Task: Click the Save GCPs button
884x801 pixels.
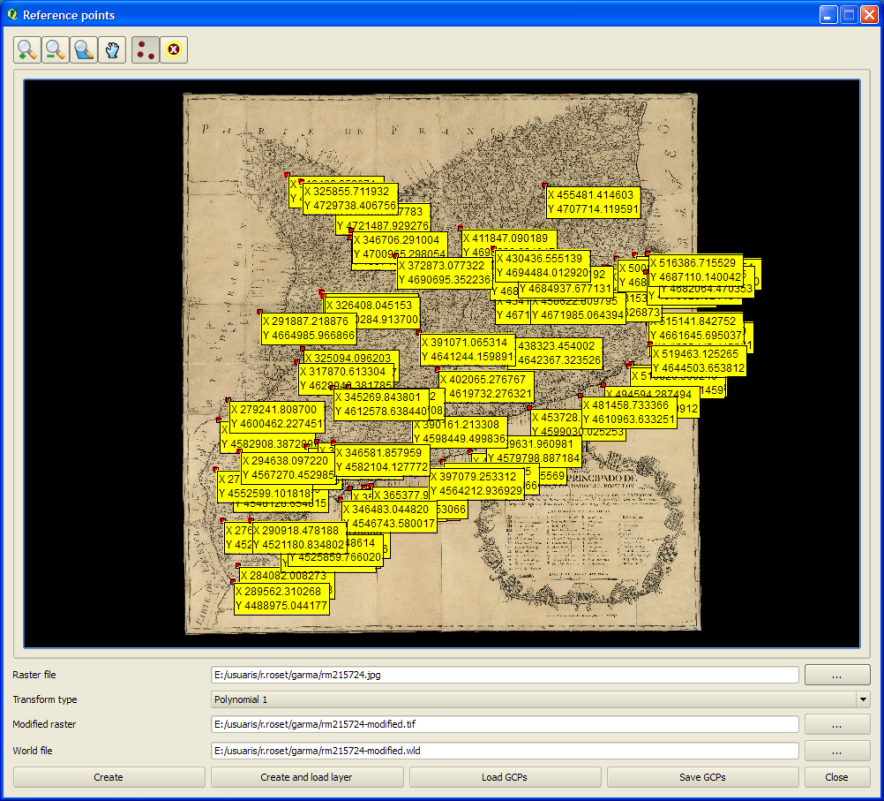Action: [x=702, y=777]
